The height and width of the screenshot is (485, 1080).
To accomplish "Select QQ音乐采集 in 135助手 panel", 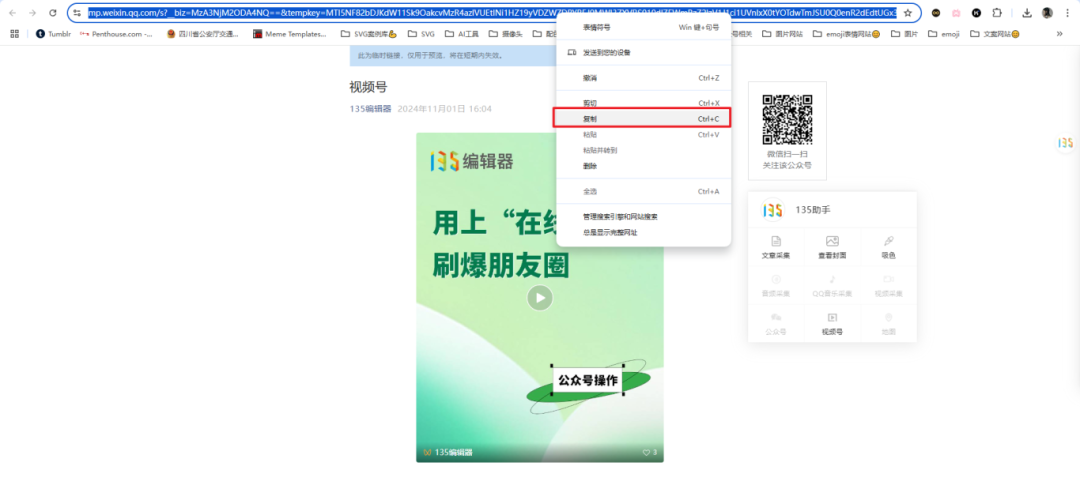I will pos(832,286).
